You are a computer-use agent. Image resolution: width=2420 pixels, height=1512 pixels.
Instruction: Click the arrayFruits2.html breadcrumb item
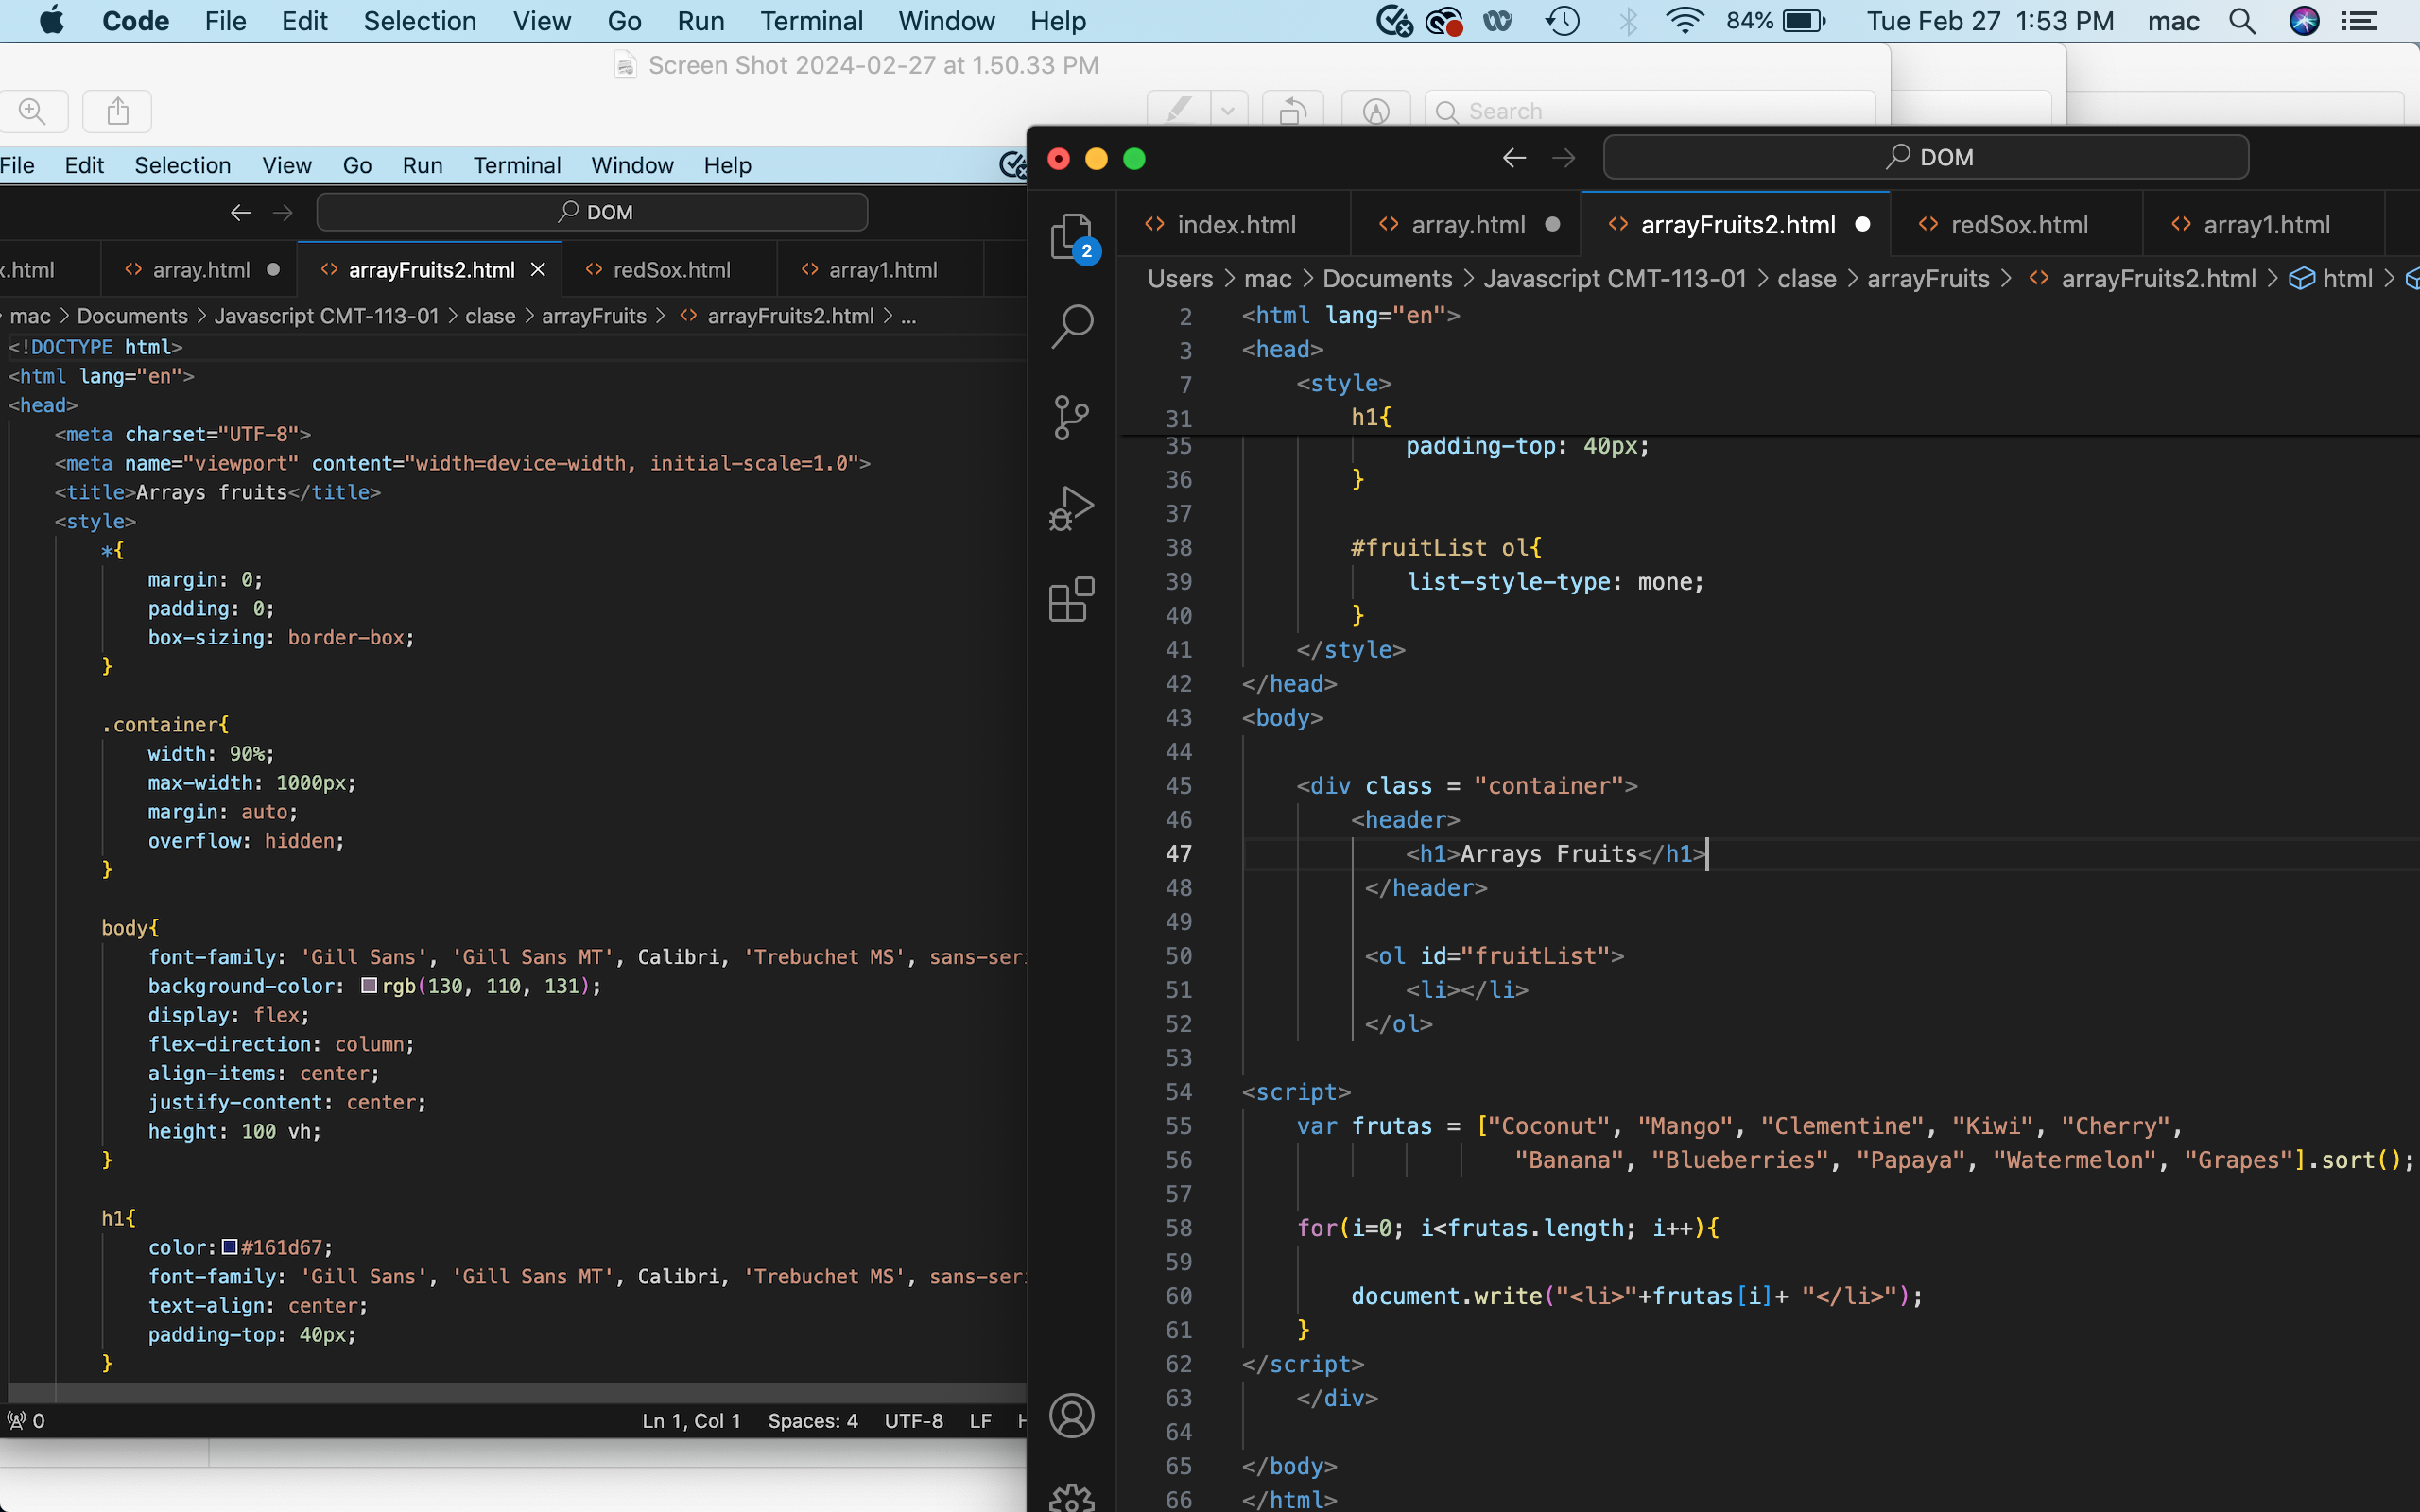(2153, 279)
